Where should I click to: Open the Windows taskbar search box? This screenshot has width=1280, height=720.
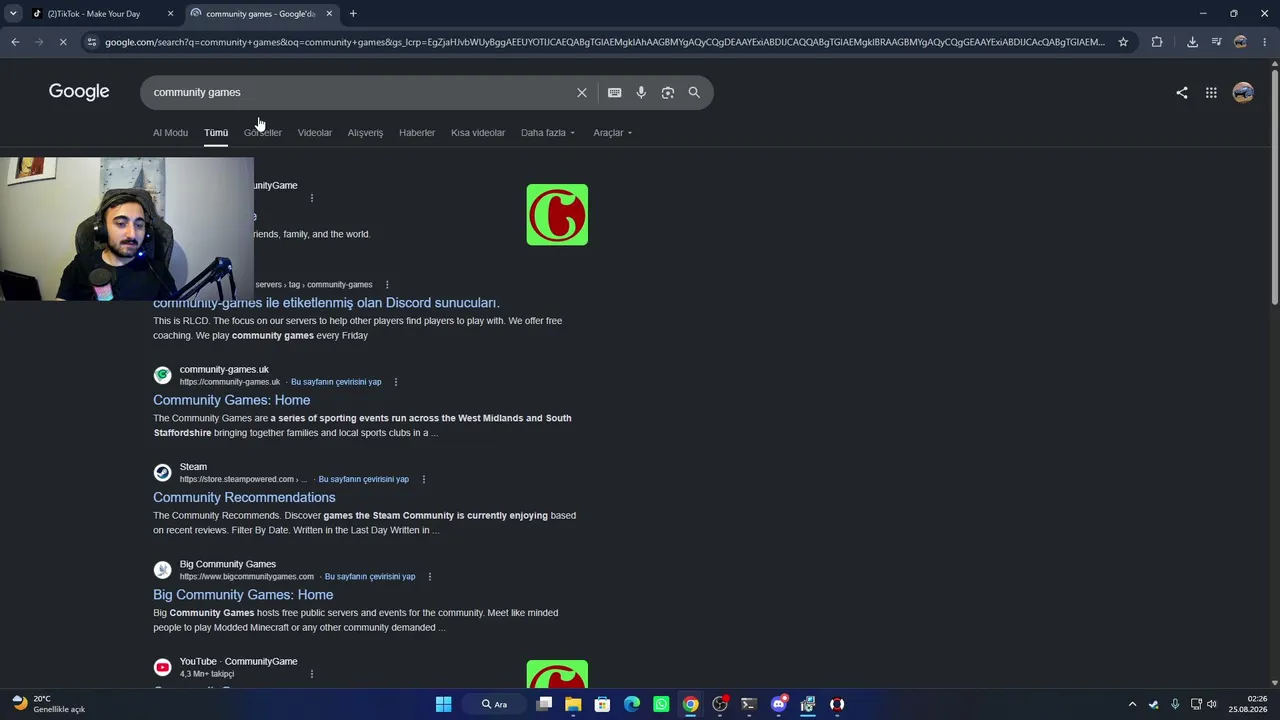[x=497, y=704]
